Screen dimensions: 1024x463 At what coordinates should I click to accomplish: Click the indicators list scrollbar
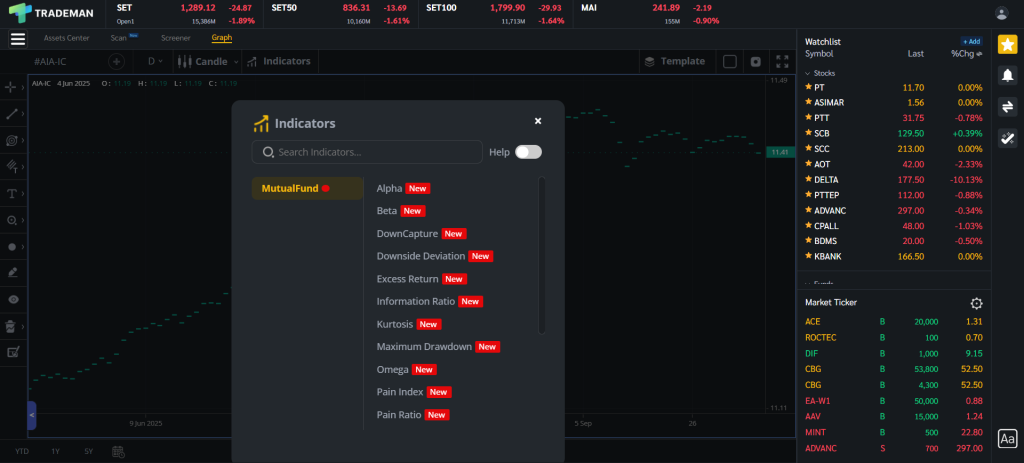pos(542,255)
